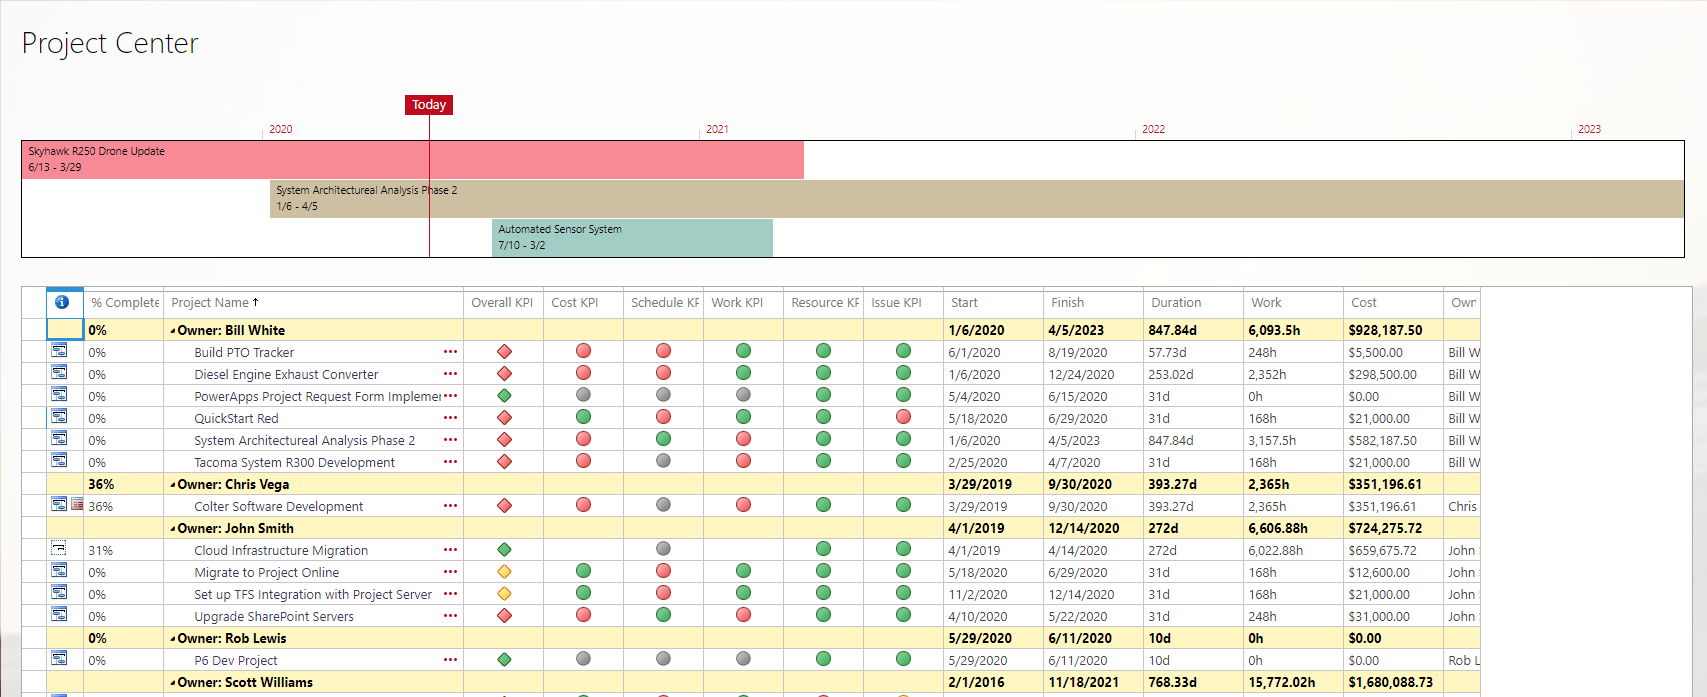Screen dimensions: 1707x697
Task: Click the Overall KPI diamond for P6 Dev Project
Action: [x=504, y=659]
